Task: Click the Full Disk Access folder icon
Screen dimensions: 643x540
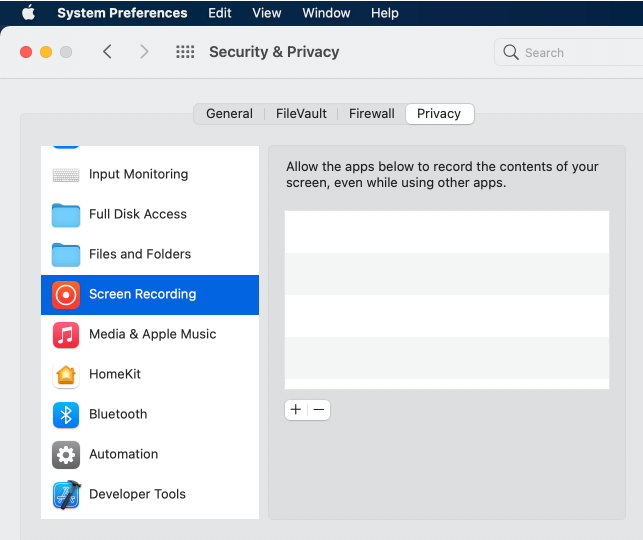Action: tap(66, 215)
